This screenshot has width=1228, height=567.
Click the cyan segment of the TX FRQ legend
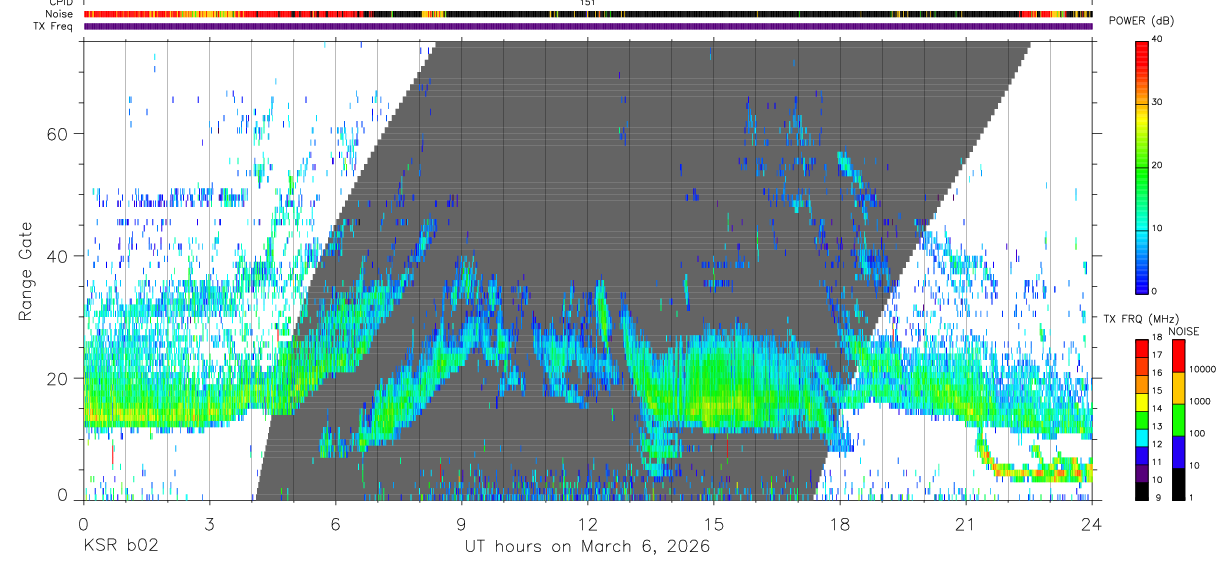coord(1142,440)
